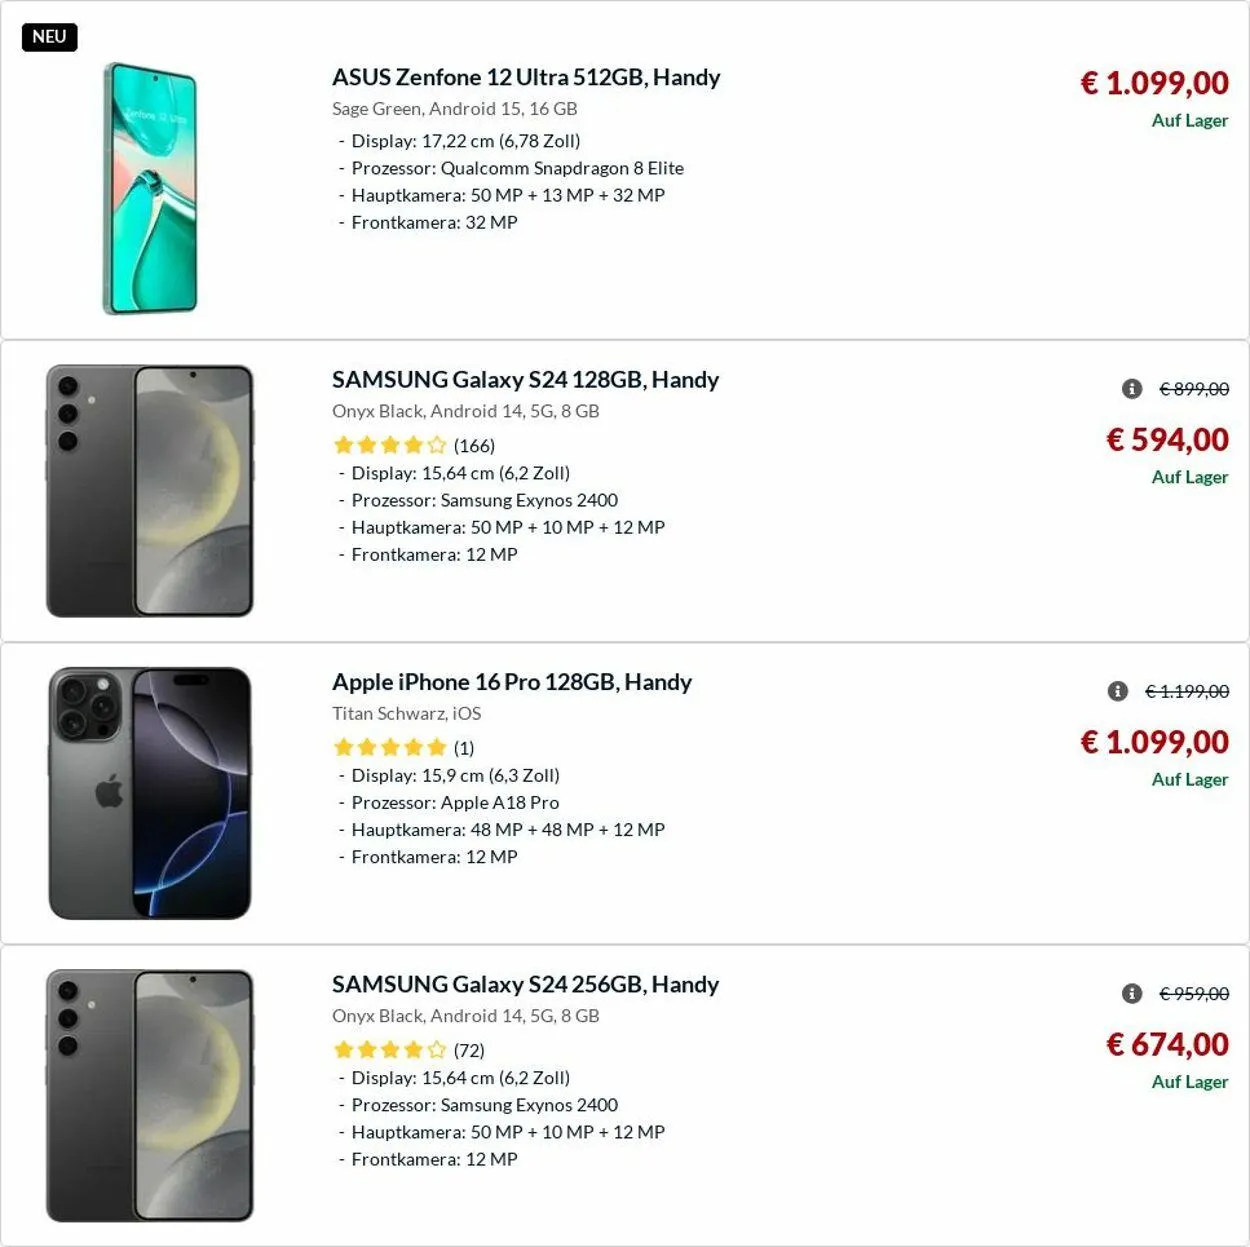Viewport: 1250px width, 1247px height.
Task: Open ASUS Zenfone 12 Ultra 512GB product page
Action: [x=526, y=77]
